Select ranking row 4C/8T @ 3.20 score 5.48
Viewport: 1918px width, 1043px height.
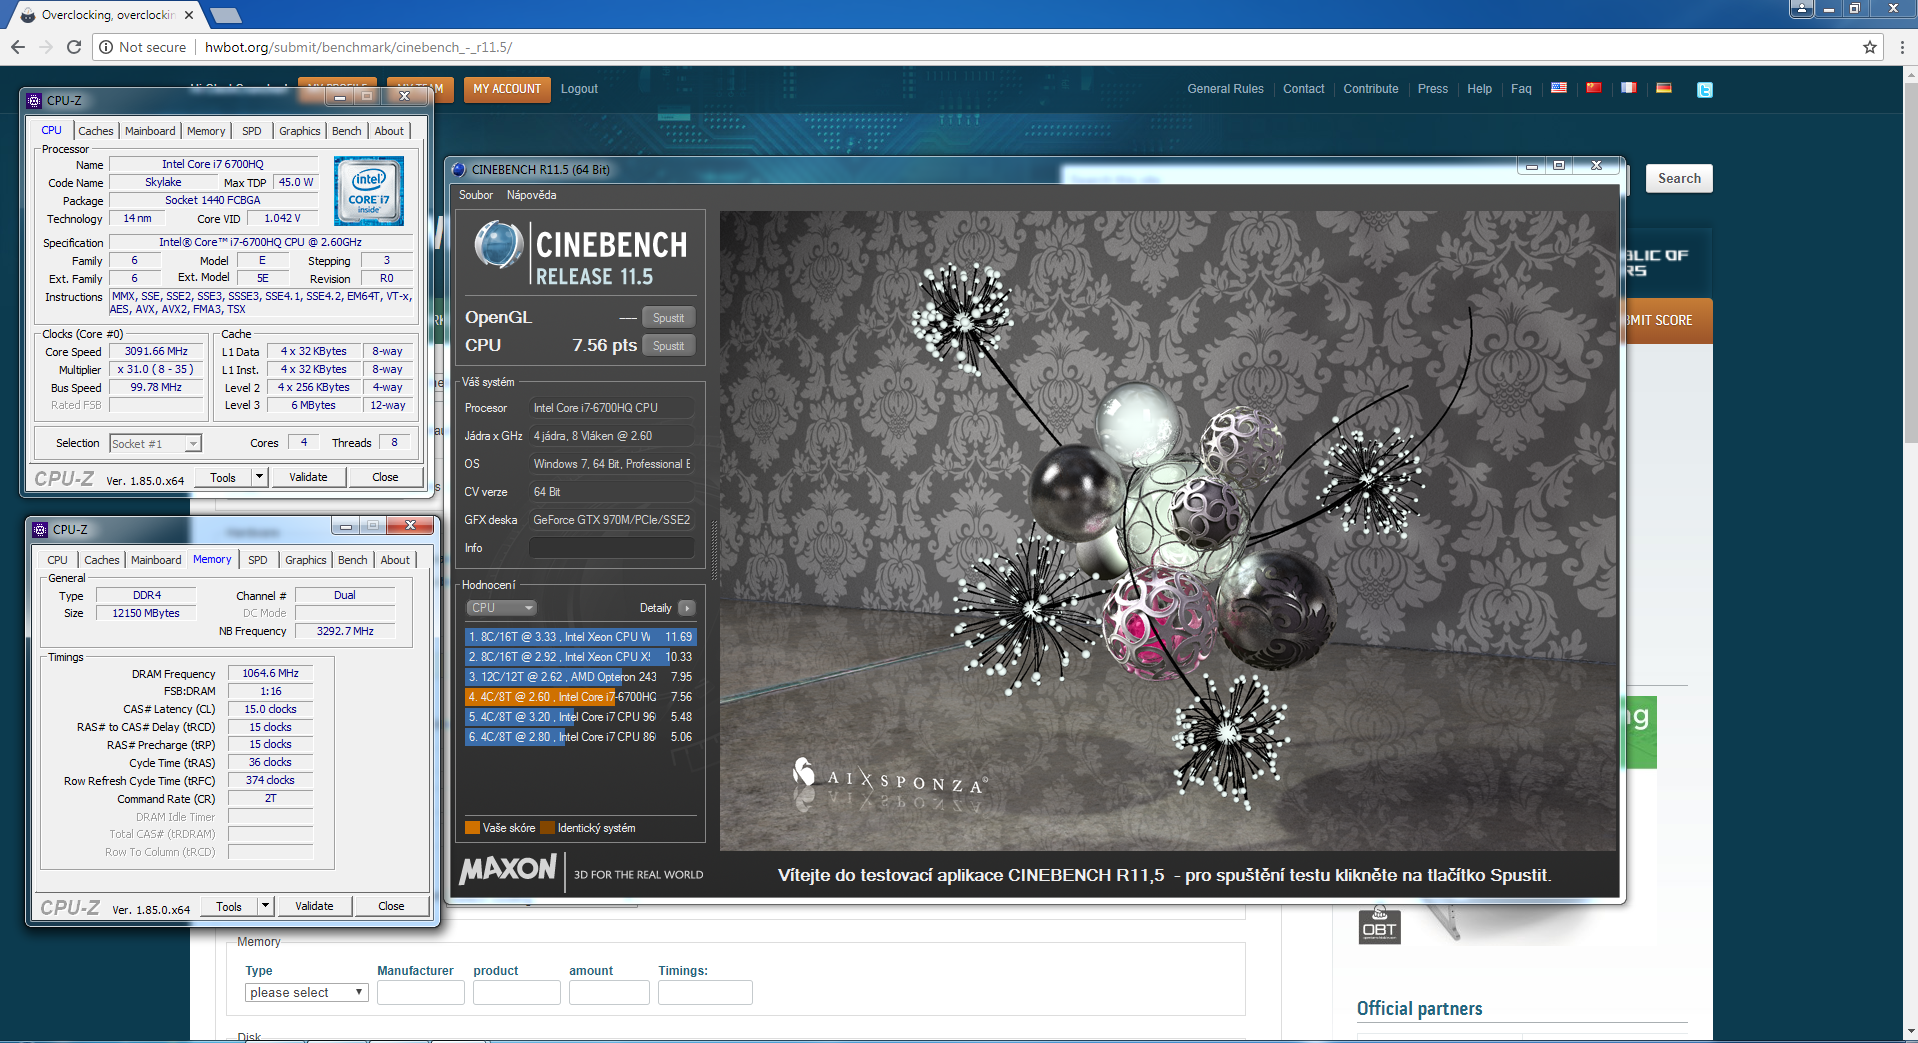click(x=580, y=717)
